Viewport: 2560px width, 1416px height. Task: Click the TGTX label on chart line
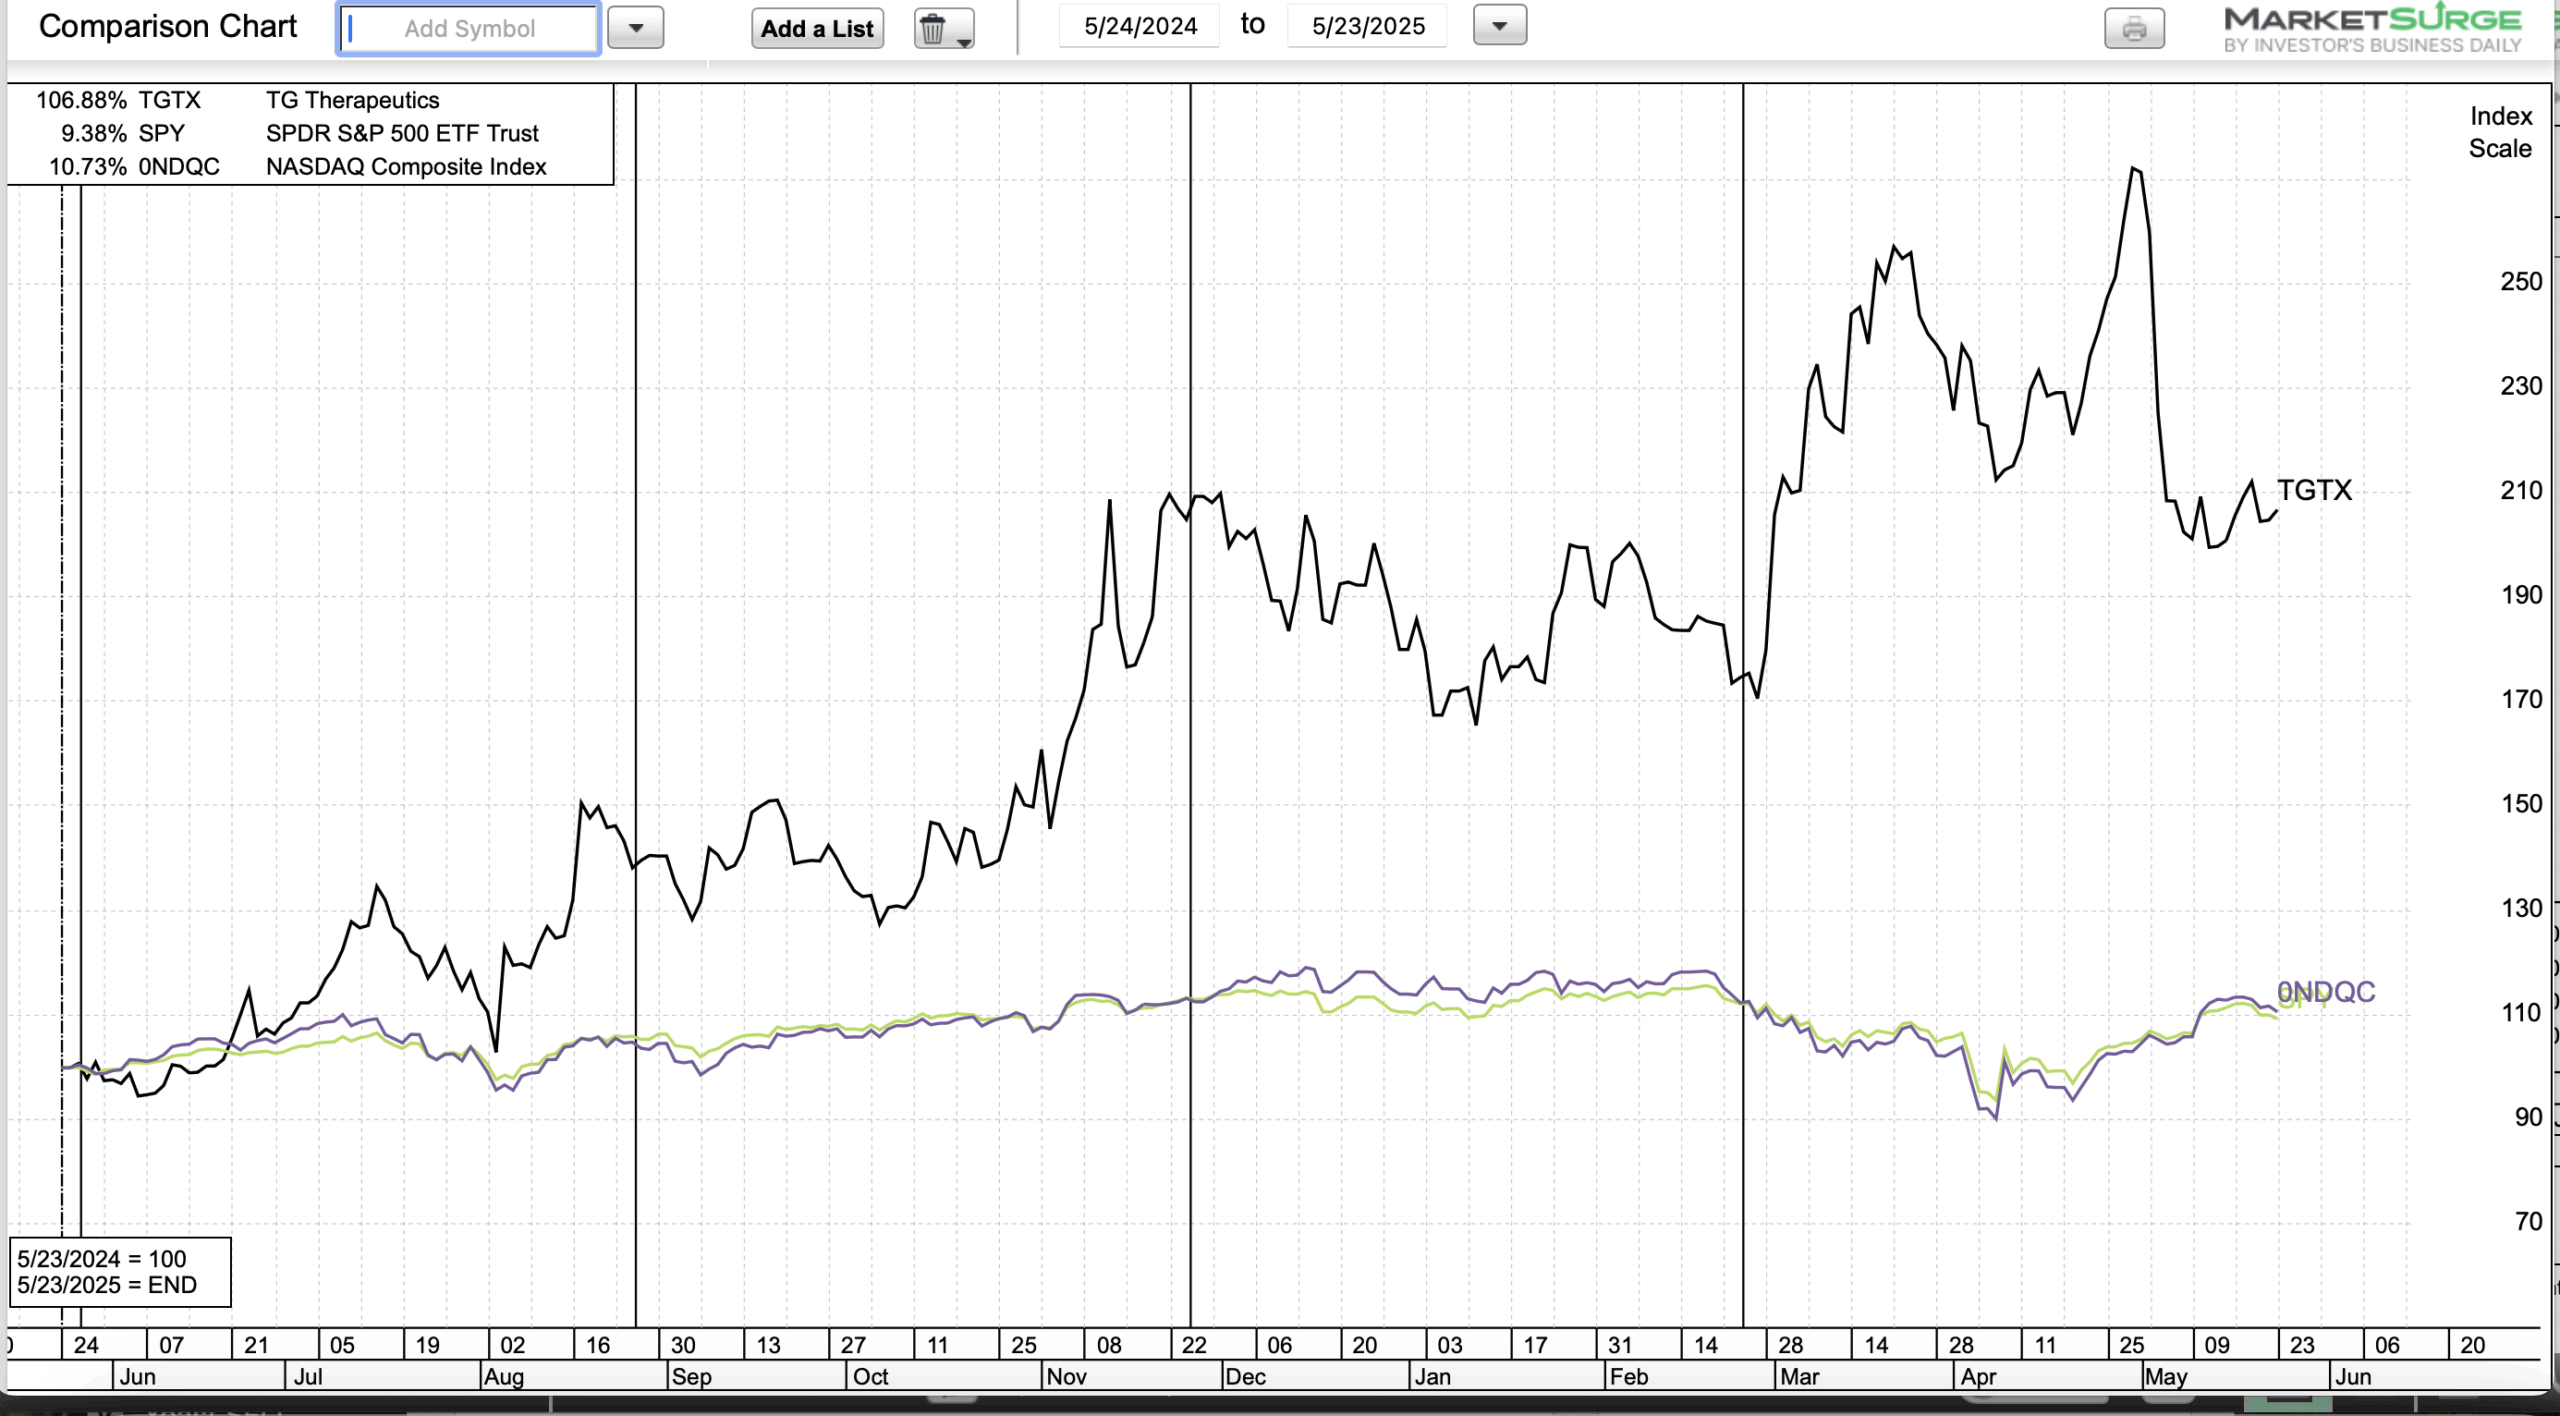[x=2314, y=490]
